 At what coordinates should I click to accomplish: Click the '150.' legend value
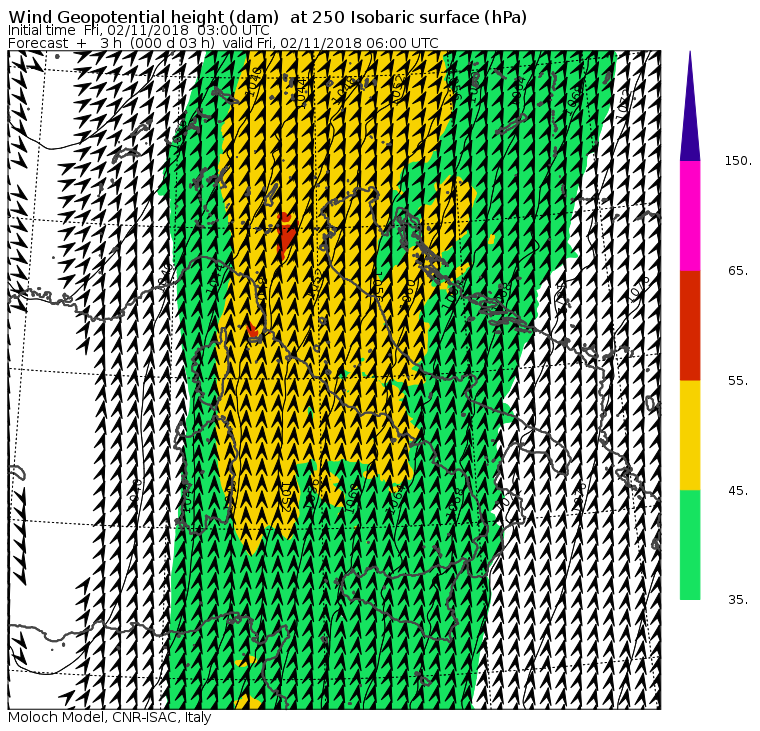[x=738, y=161]
